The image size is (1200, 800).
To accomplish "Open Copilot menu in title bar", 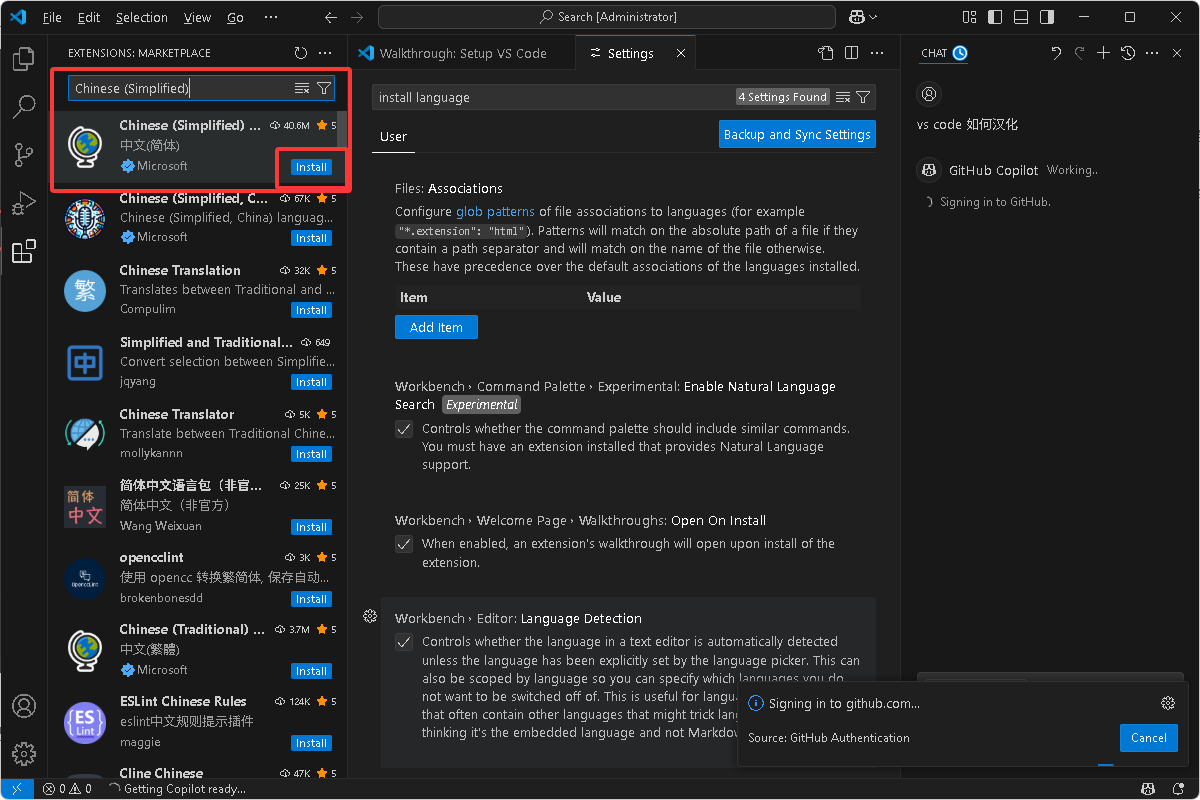I will coord(863,17).
